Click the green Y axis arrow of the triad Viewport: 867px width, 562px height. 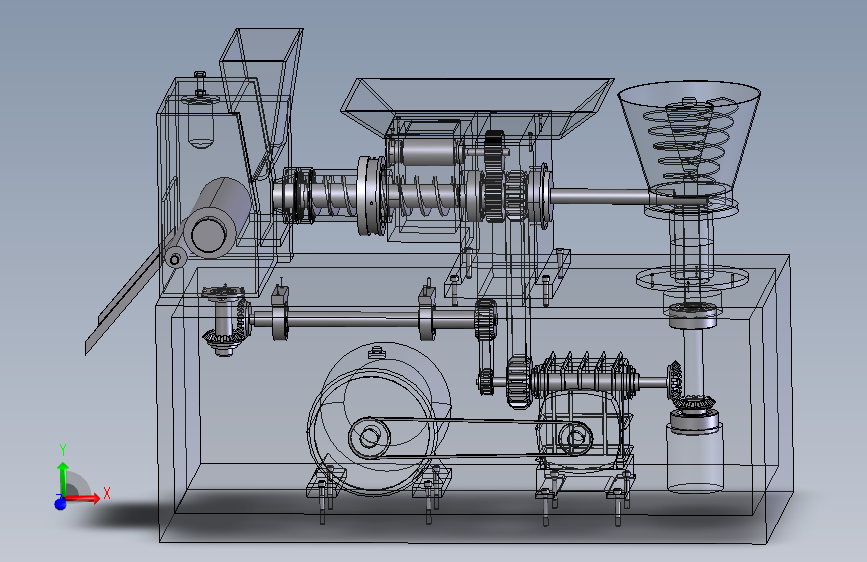pyautogui.click(x=63, y=480)
